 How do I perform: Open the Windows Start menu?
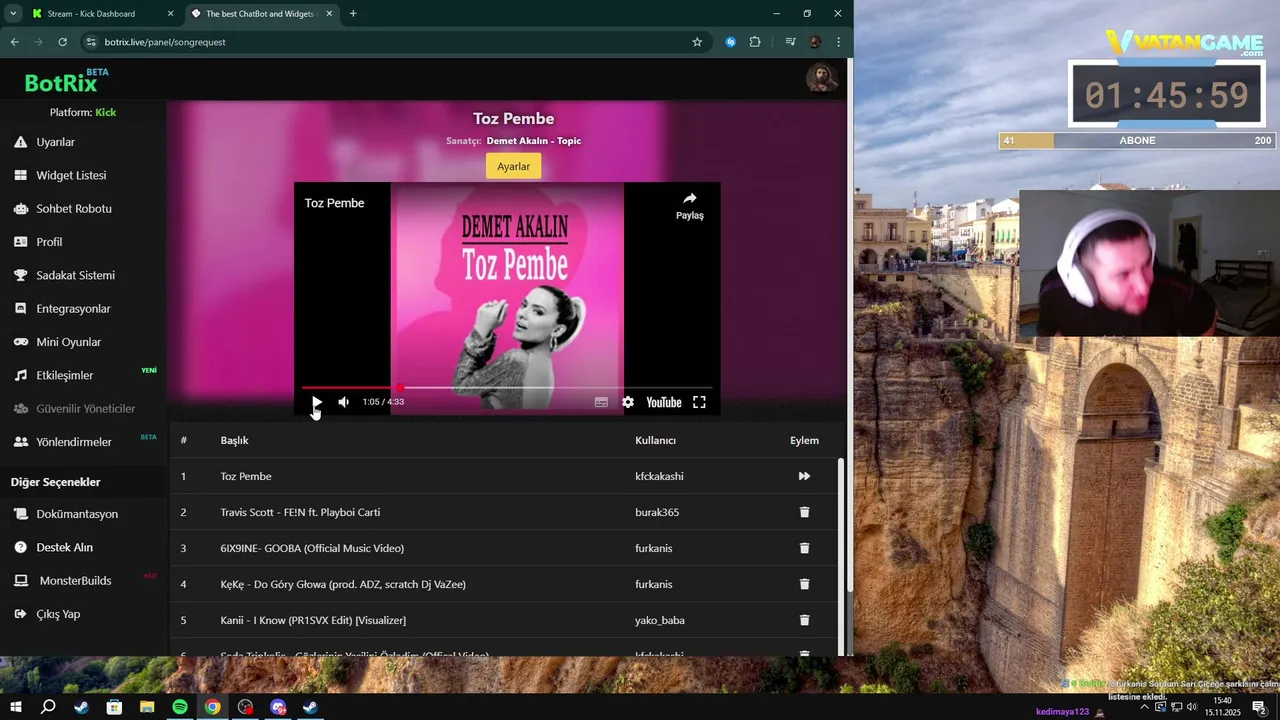15,707
